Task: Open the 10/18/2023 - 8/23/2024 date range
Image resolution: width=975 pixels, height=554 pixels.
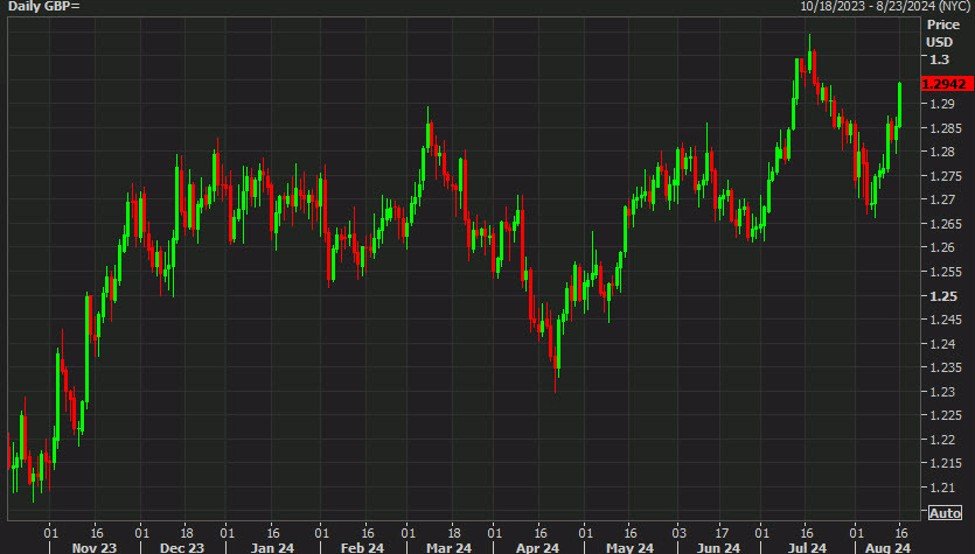Action: click(886, 6)
